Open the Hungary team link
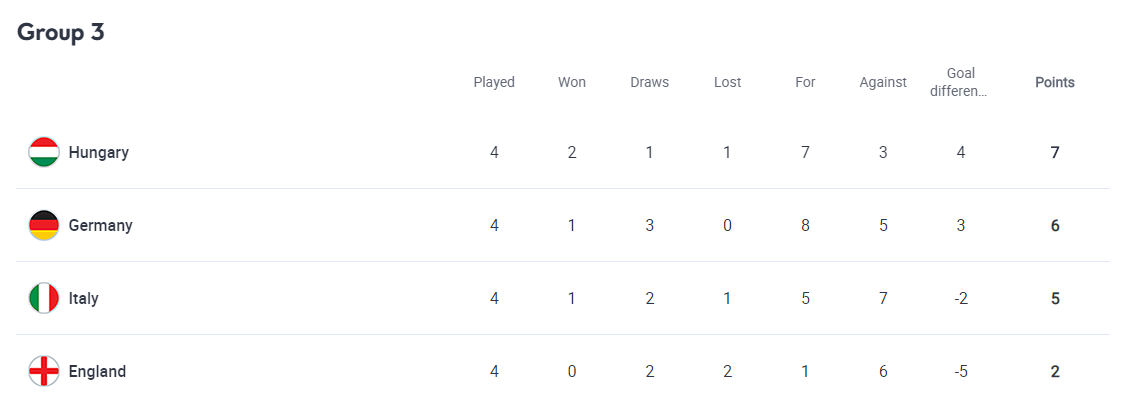Screen dimensions: 1127x410 pos(98,153)
